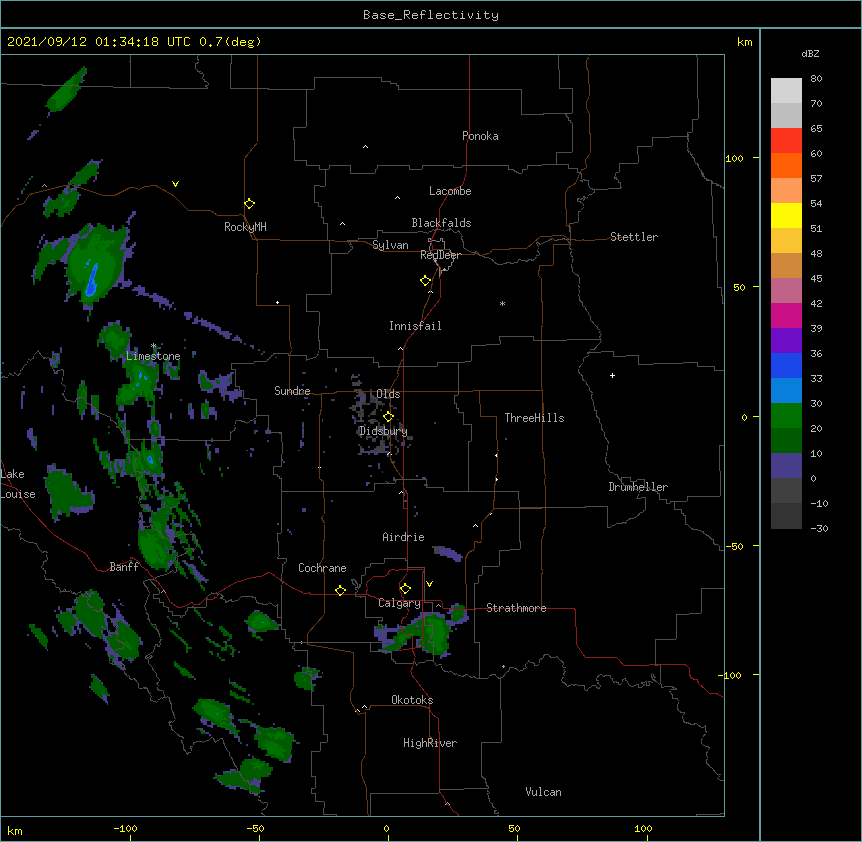Viewport: 862px width, 842px height.
Task: Click the Calgary city label
Action: (399, 603)
